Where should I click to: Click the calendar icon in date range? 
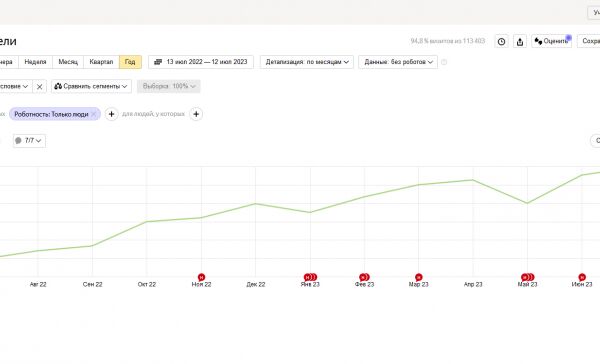click(158, 62)
